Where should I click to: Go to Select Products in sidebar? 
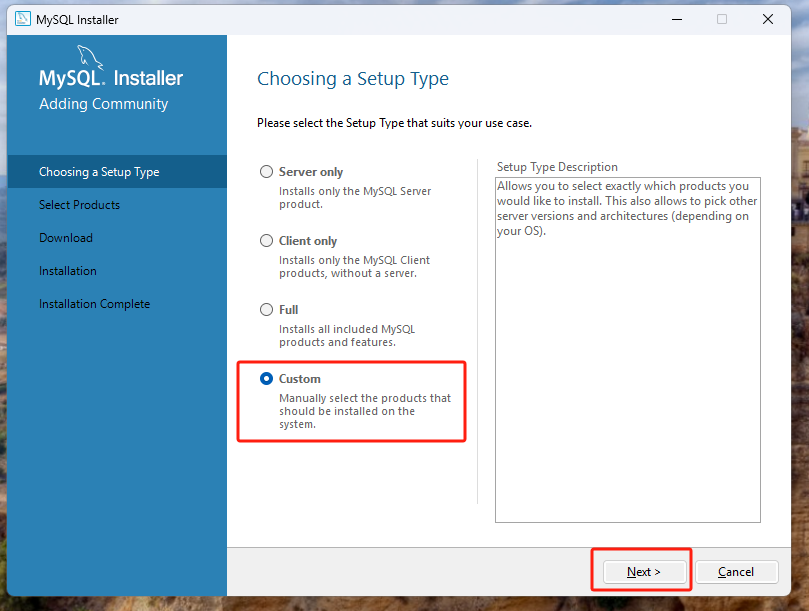(79, 205)
